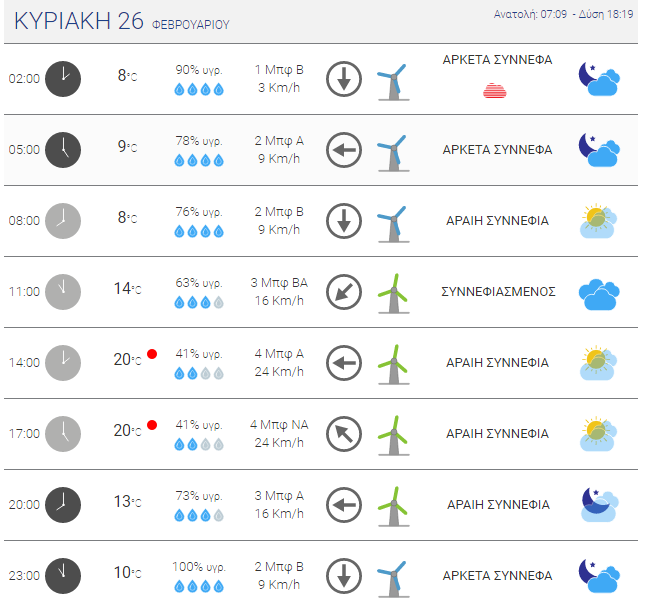Click the wind turbine icon at 14:00
Image resolution: width=651 pixels, height=610 pixels.
pos(393,363)
